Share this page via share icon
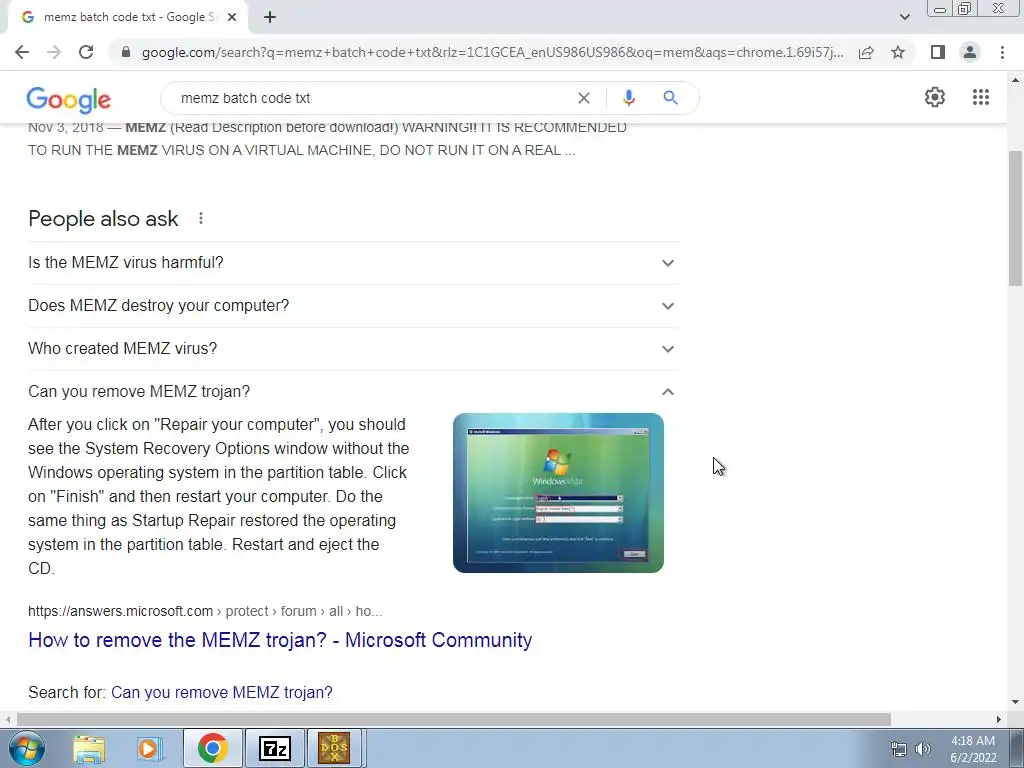Image resolution: width=1024 pixels, height=768 pixels. 866,52
